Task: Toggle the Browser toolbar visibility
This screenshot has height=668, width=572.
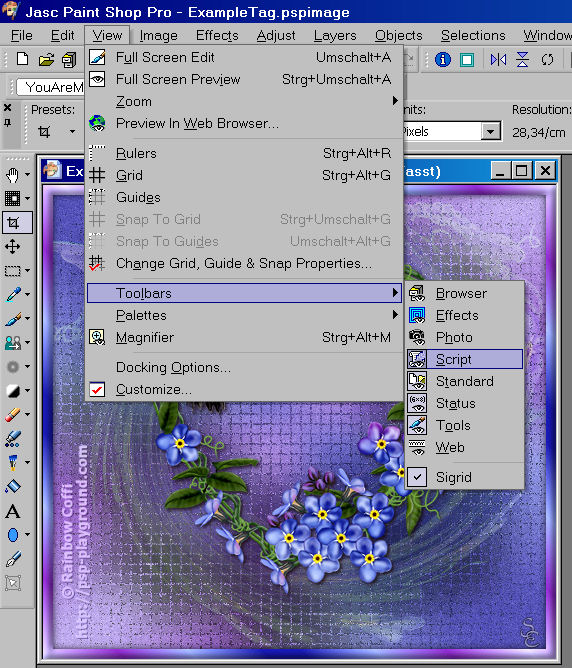Action: tap(464, 294)
